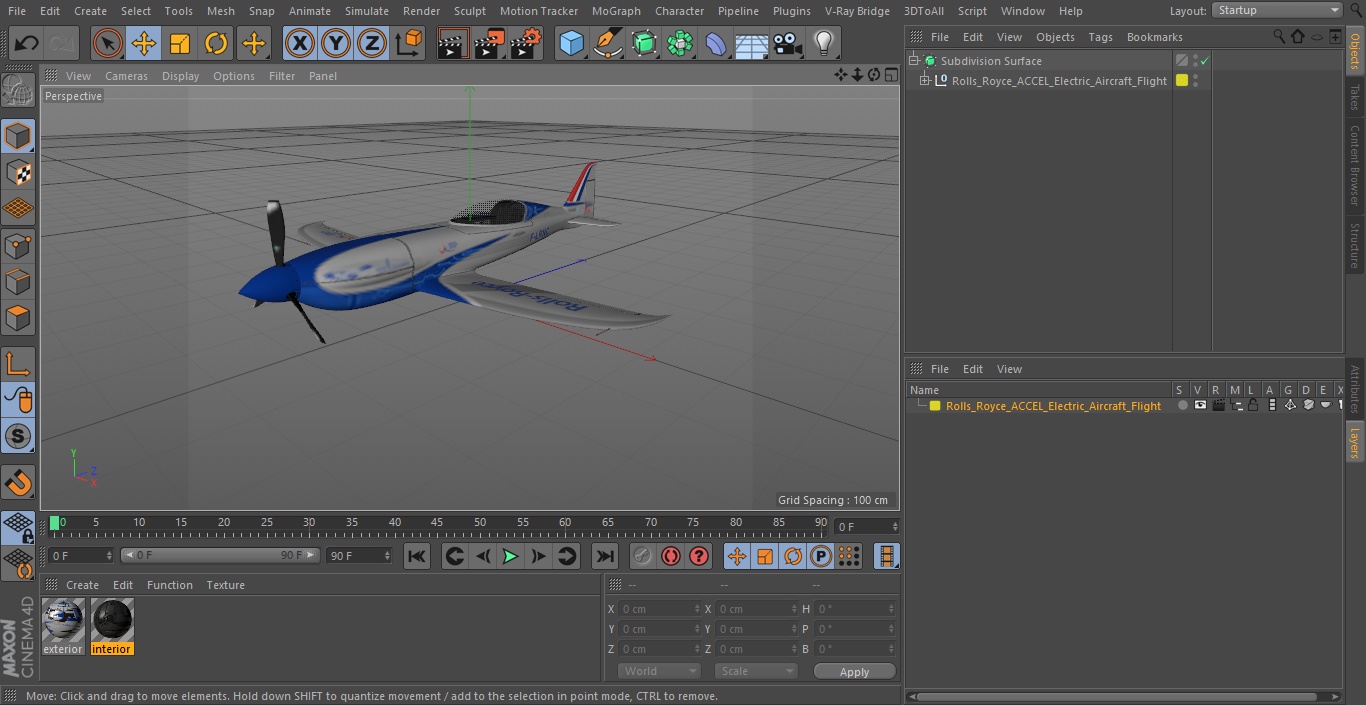Toggle X axis lock
Screen dimensions: 1366x705
[x=299, y=43]
